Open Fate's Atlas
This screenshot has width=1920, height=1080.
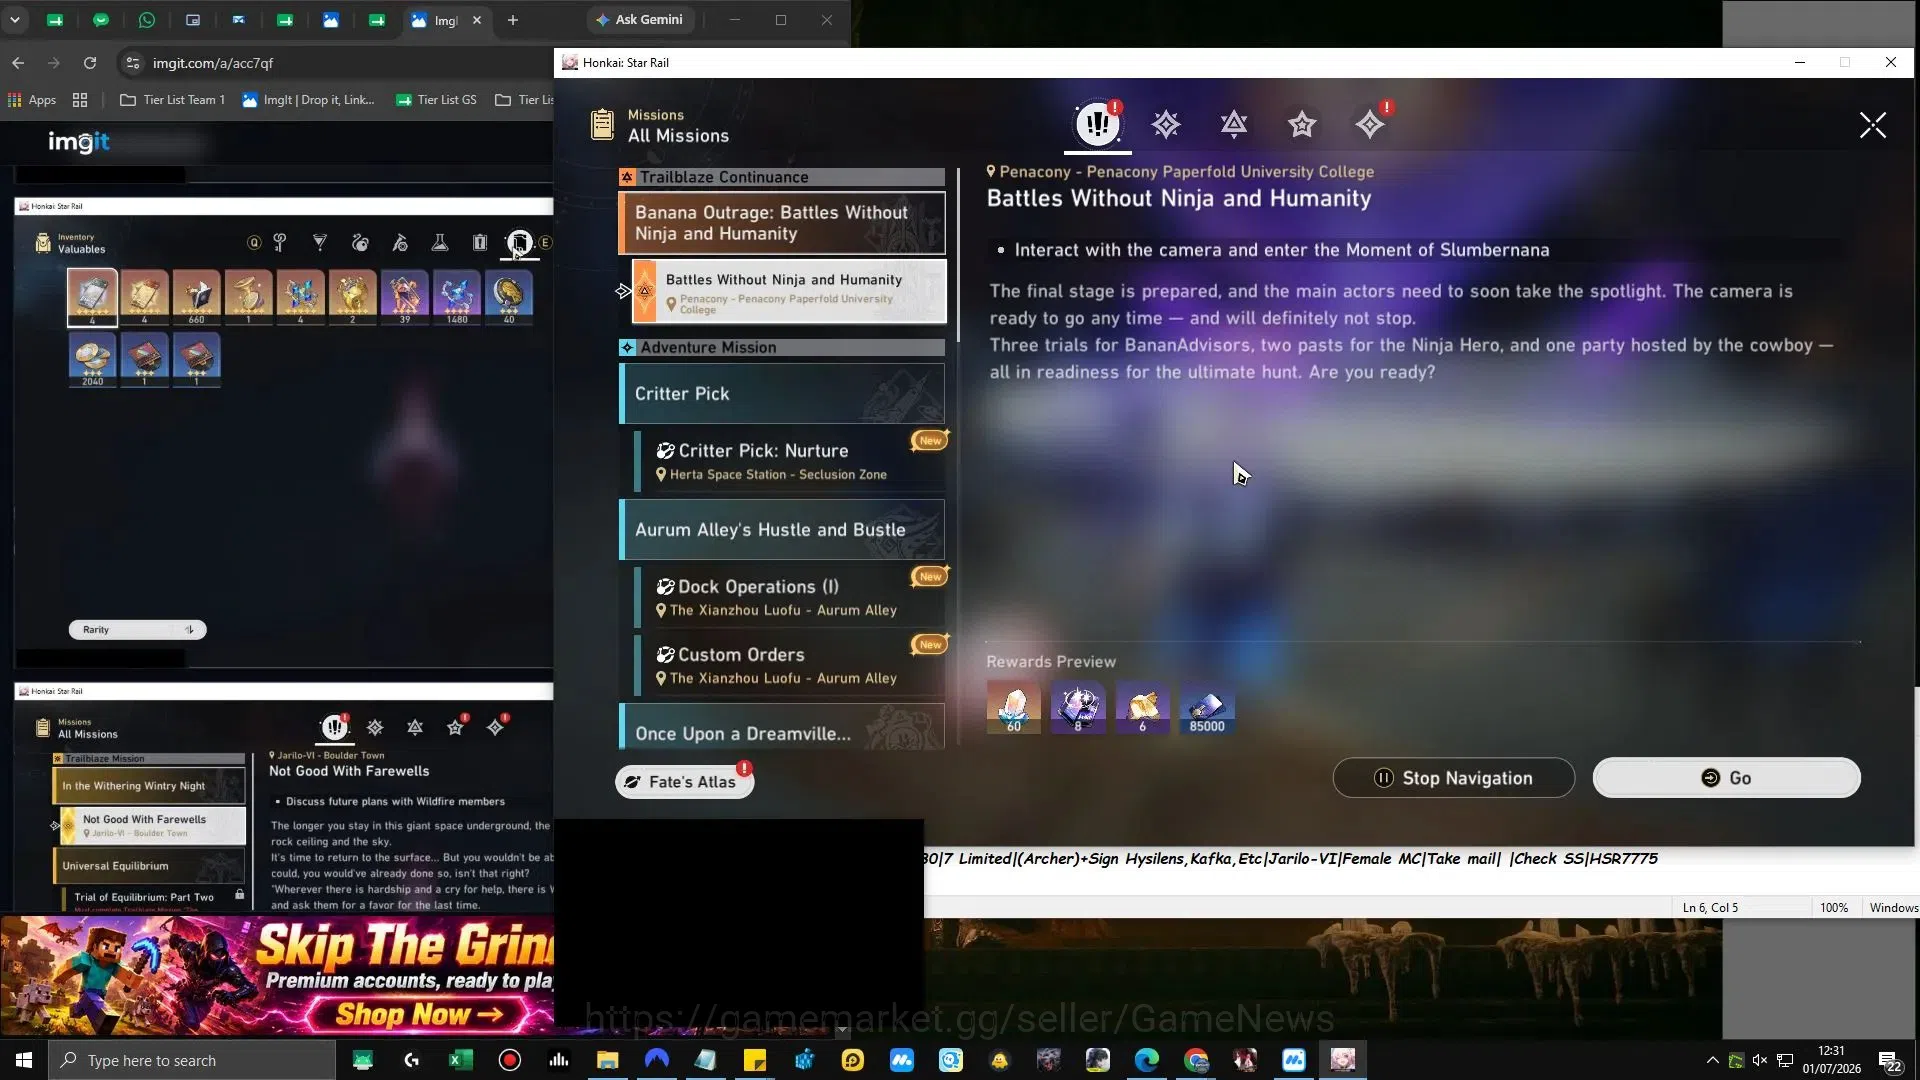(x=684, y=782)
